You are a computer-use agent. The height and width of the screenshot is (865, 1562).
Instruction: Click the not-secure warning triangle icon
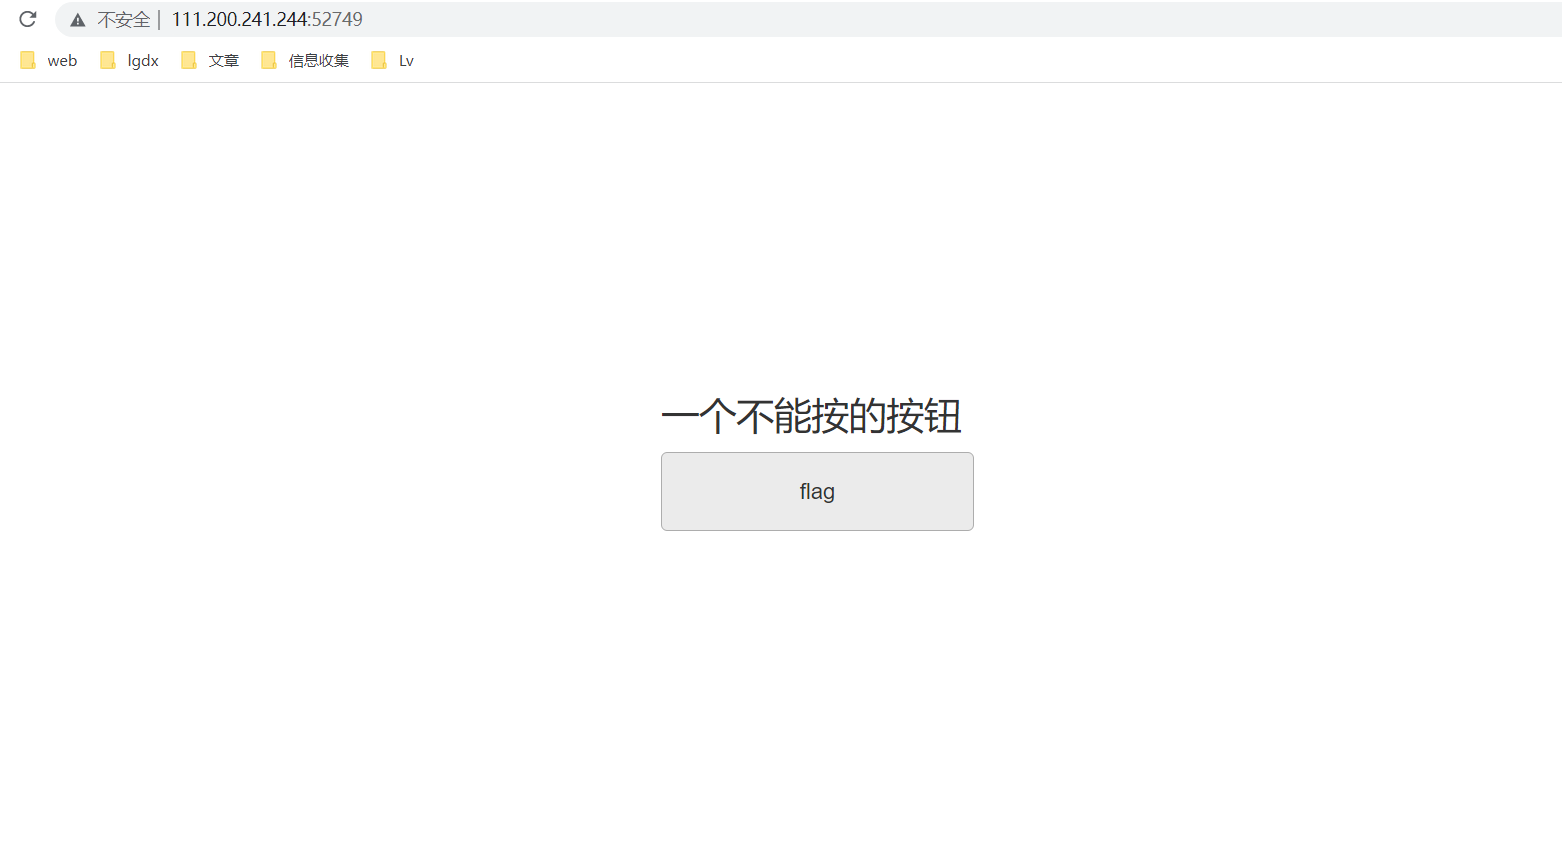point(78,20)
